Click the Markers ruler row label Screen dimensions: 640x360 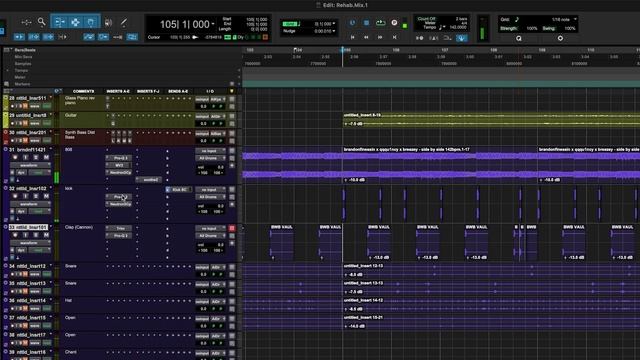pyautogui.click(x=22, y=84)
